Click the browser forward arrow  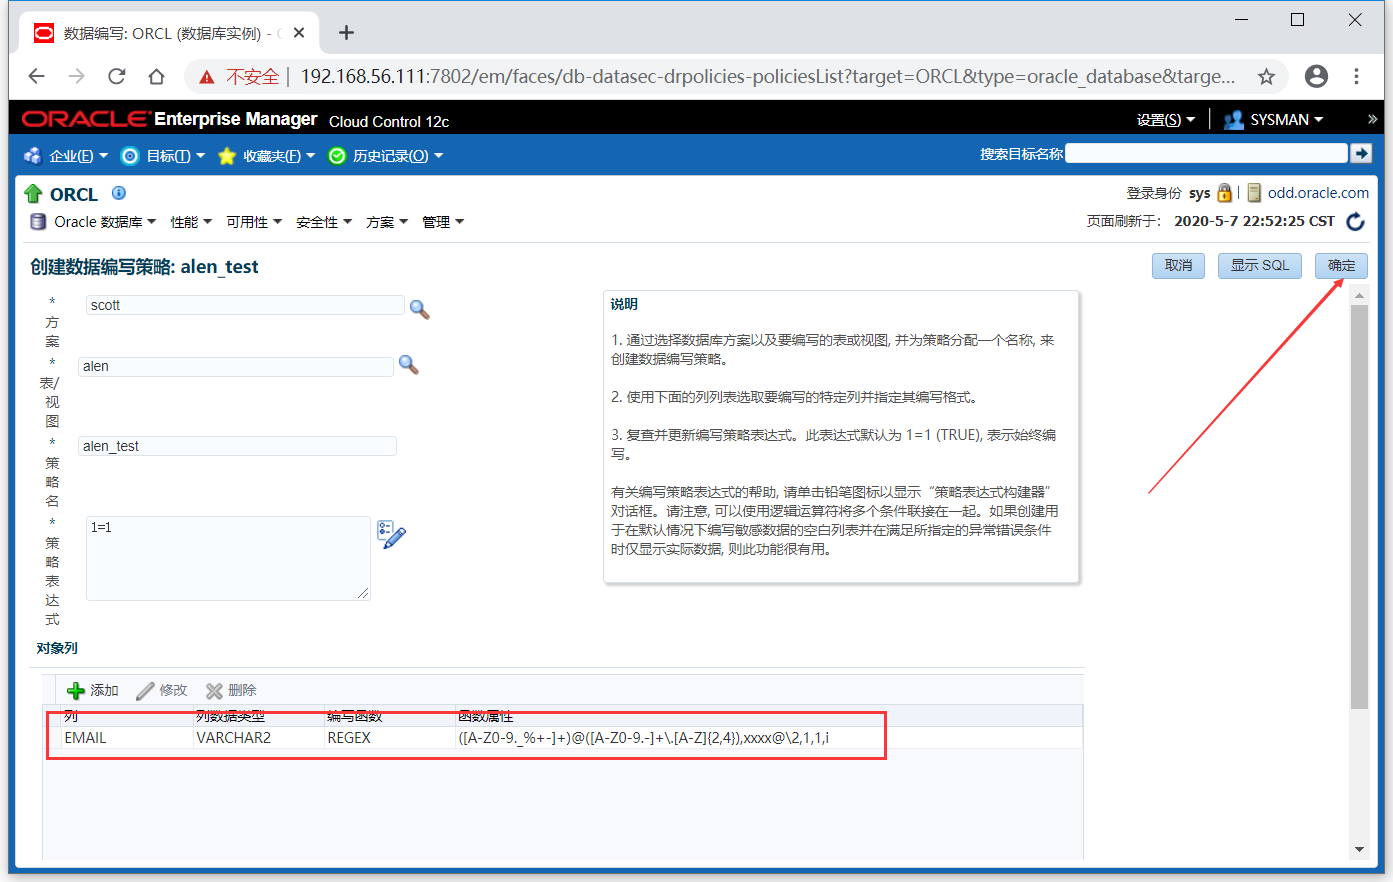pyautogui.click(x=77, y=76)
